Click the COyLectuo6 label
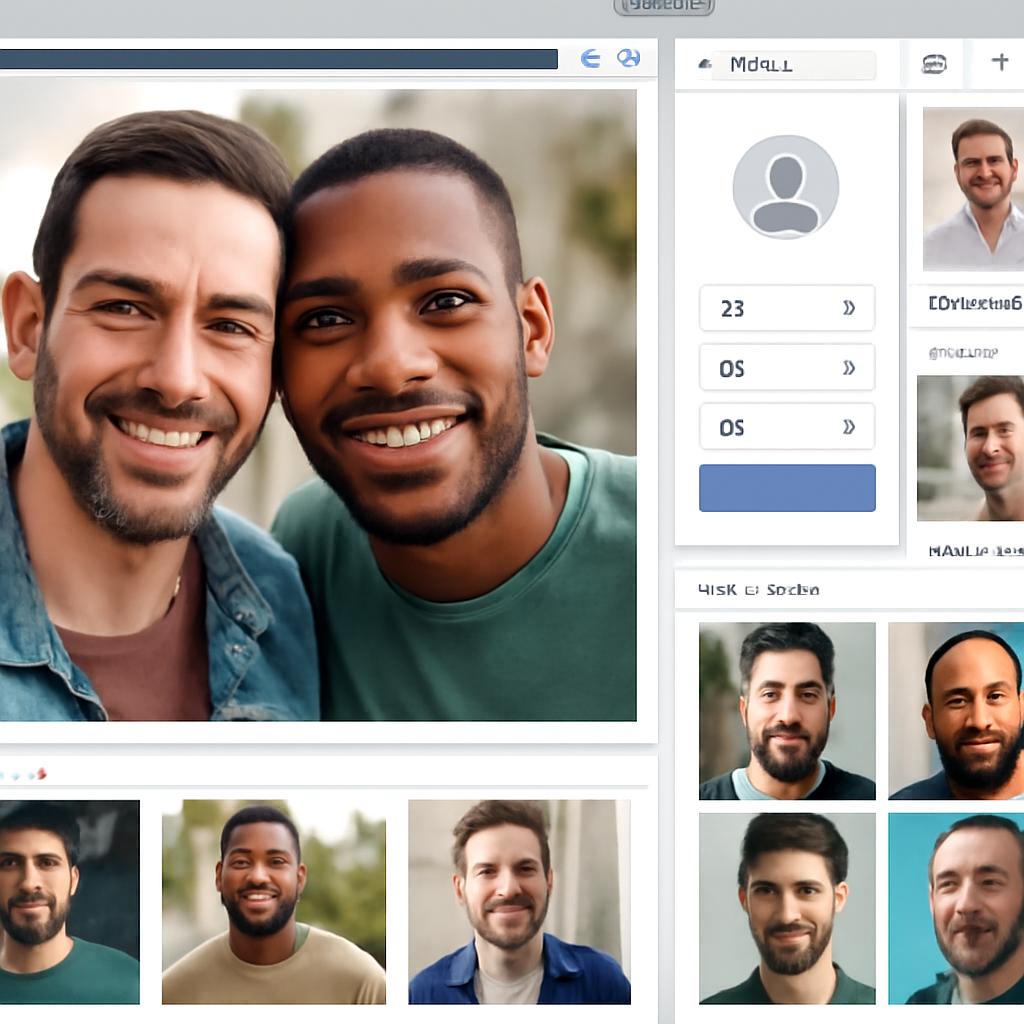 click(x=974, y=303)
